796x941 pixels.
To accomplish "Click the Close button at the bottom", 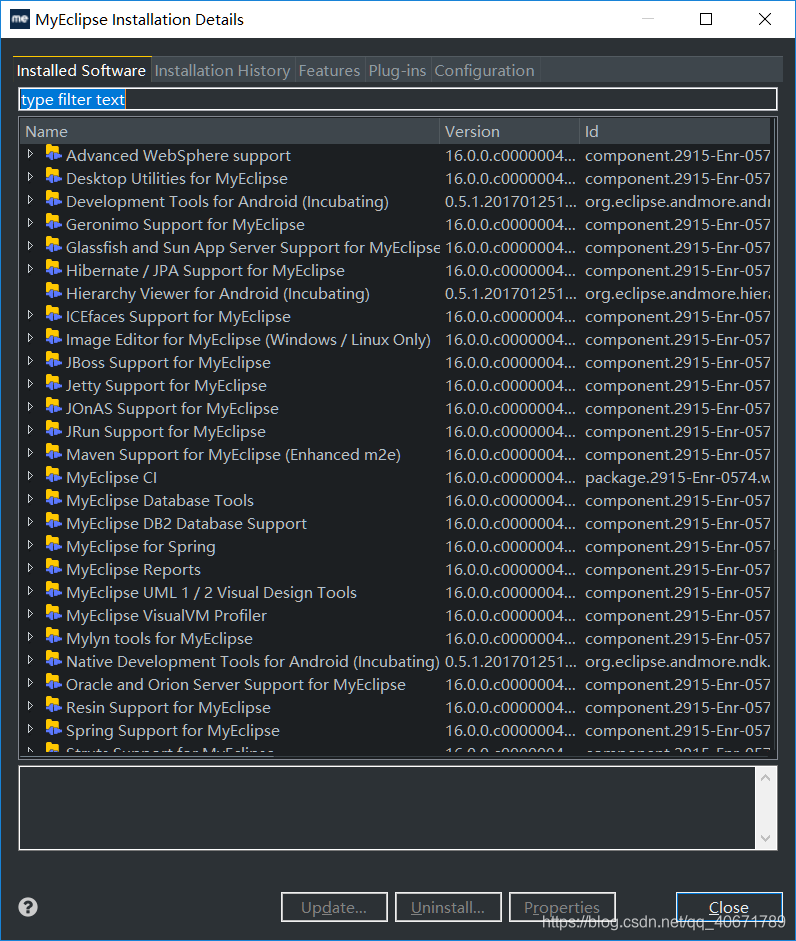I will pos(729,907).
